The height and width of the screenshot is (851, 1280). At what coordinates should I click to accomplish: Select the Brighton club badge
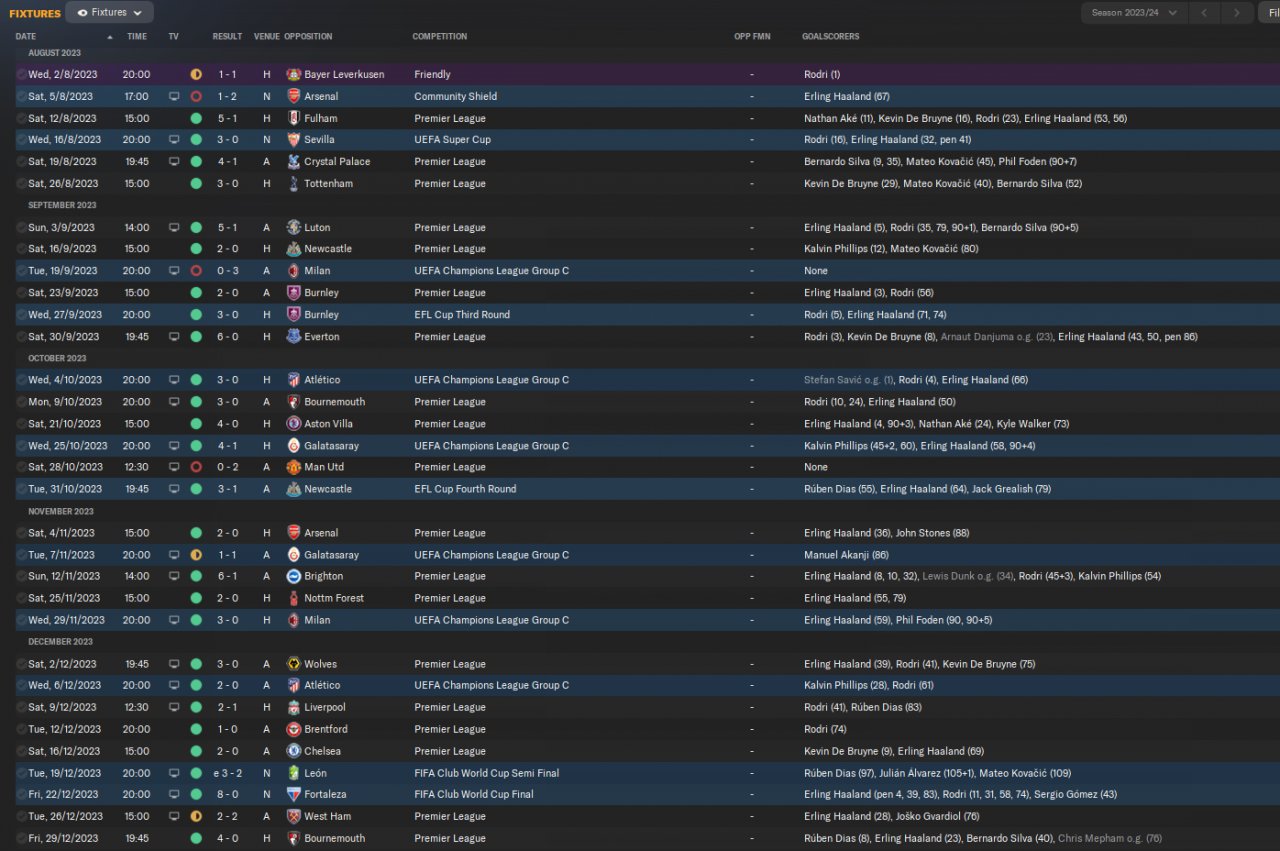coord(294,576)
